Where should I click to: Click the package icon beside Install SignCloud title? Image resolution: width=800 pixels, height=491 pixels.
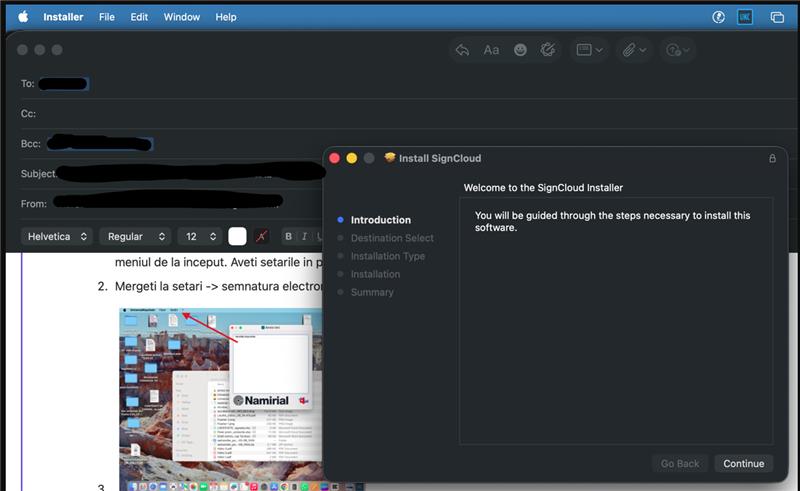pos(390,158)
